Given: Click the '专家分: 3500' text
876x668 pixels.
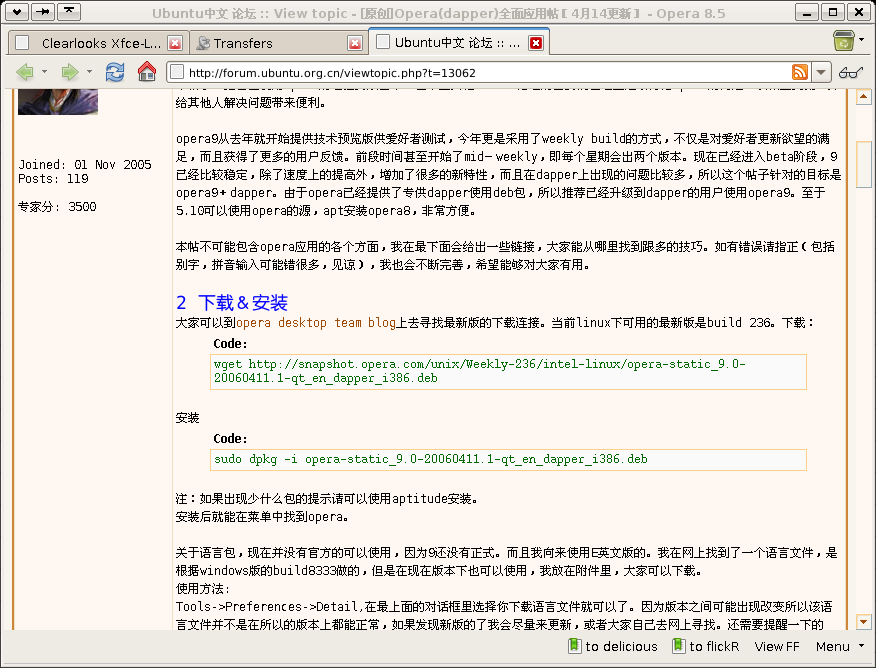Looking at the screenshot, I should [x=57, y=207].
